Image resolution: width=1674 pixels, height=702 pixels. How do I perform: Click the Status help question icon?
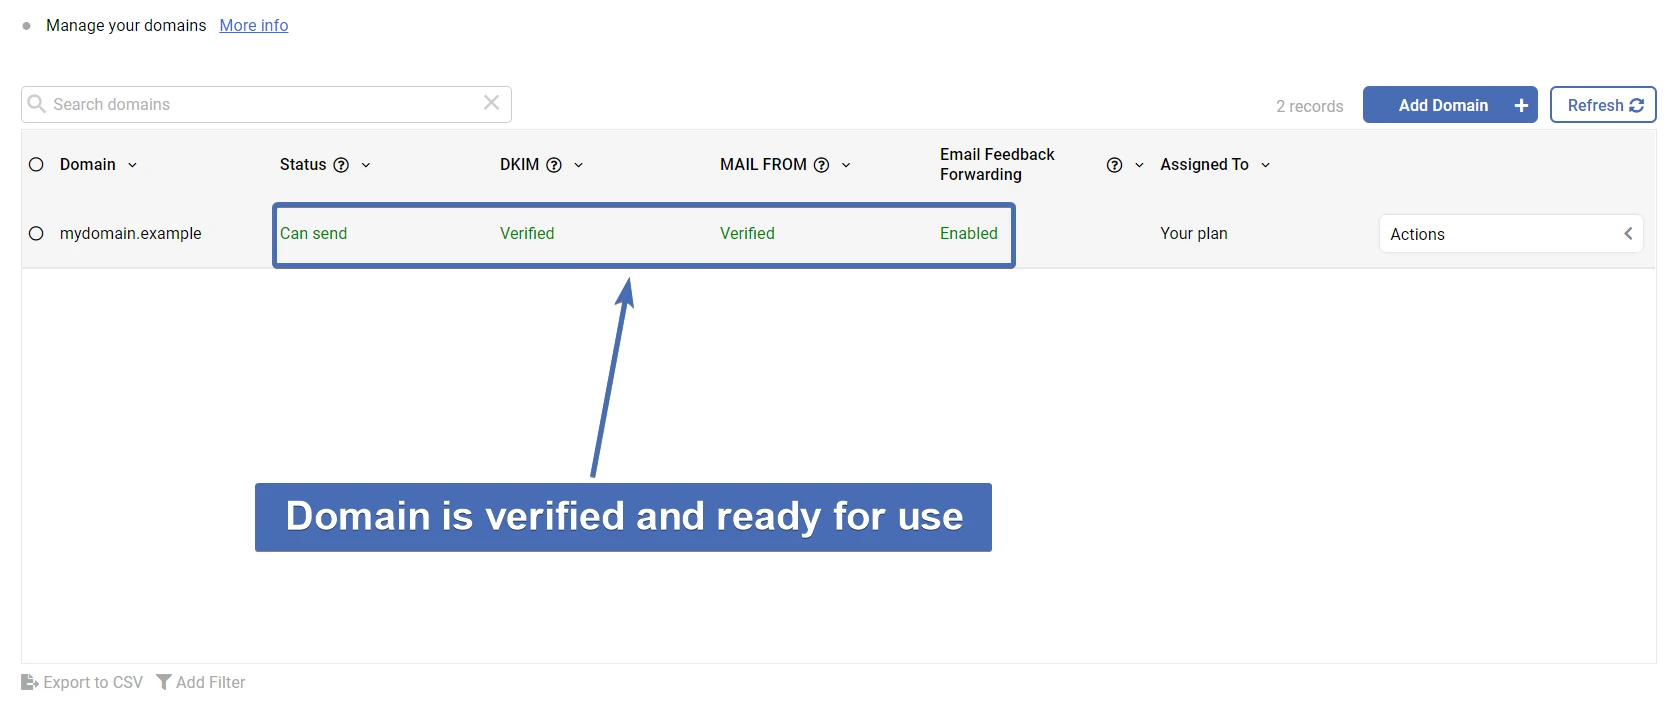[x=341, y=165]
